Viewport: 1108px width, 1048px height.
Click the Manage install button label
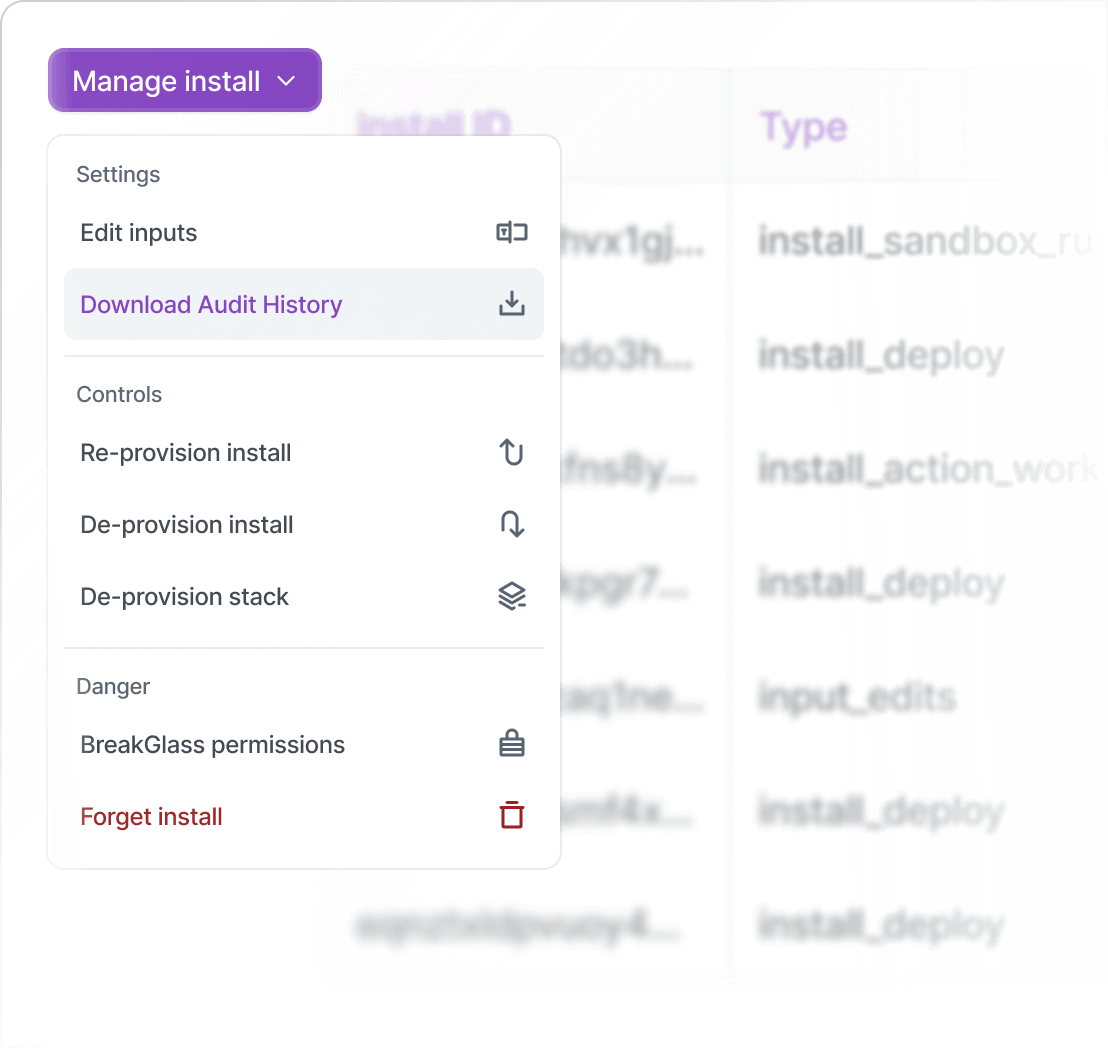(x=166, y=81)
